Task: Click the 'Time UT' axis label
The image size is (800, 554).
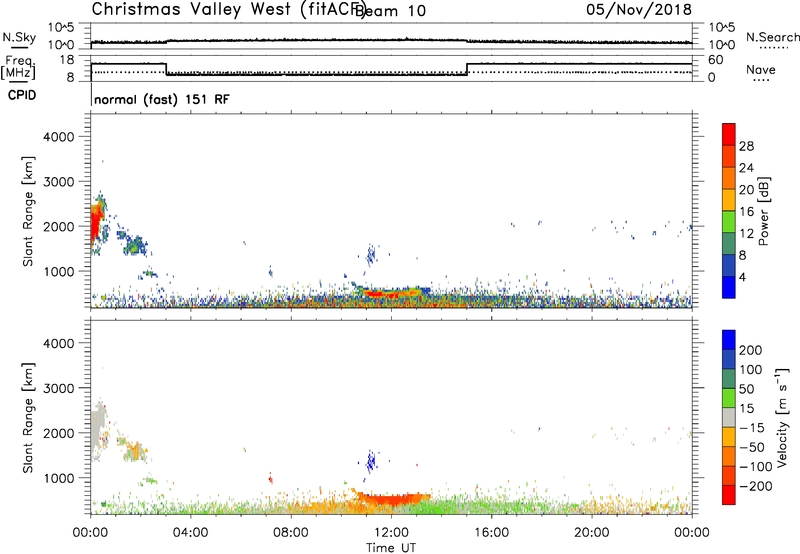Action: tap(391, 548)
